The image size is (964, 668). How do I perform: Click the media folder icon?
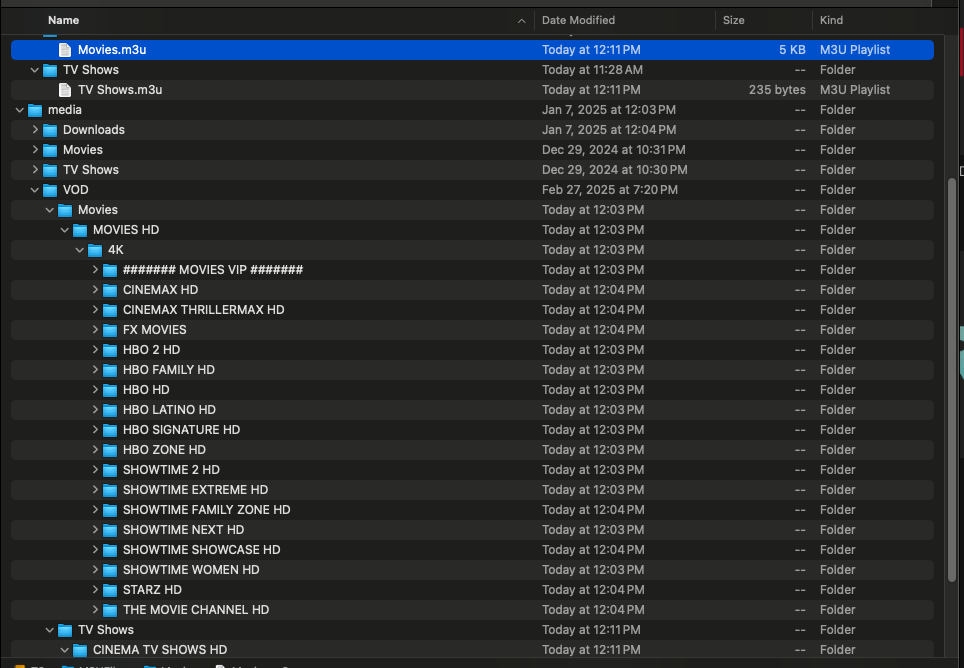point(35,110)
